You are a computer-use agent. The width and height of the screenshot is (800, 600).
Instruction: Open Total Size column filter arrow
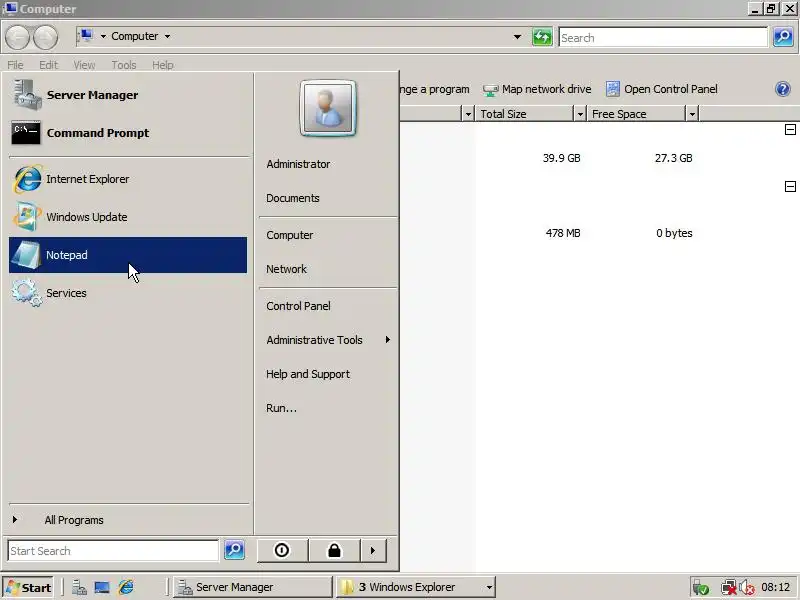[580, 114]
